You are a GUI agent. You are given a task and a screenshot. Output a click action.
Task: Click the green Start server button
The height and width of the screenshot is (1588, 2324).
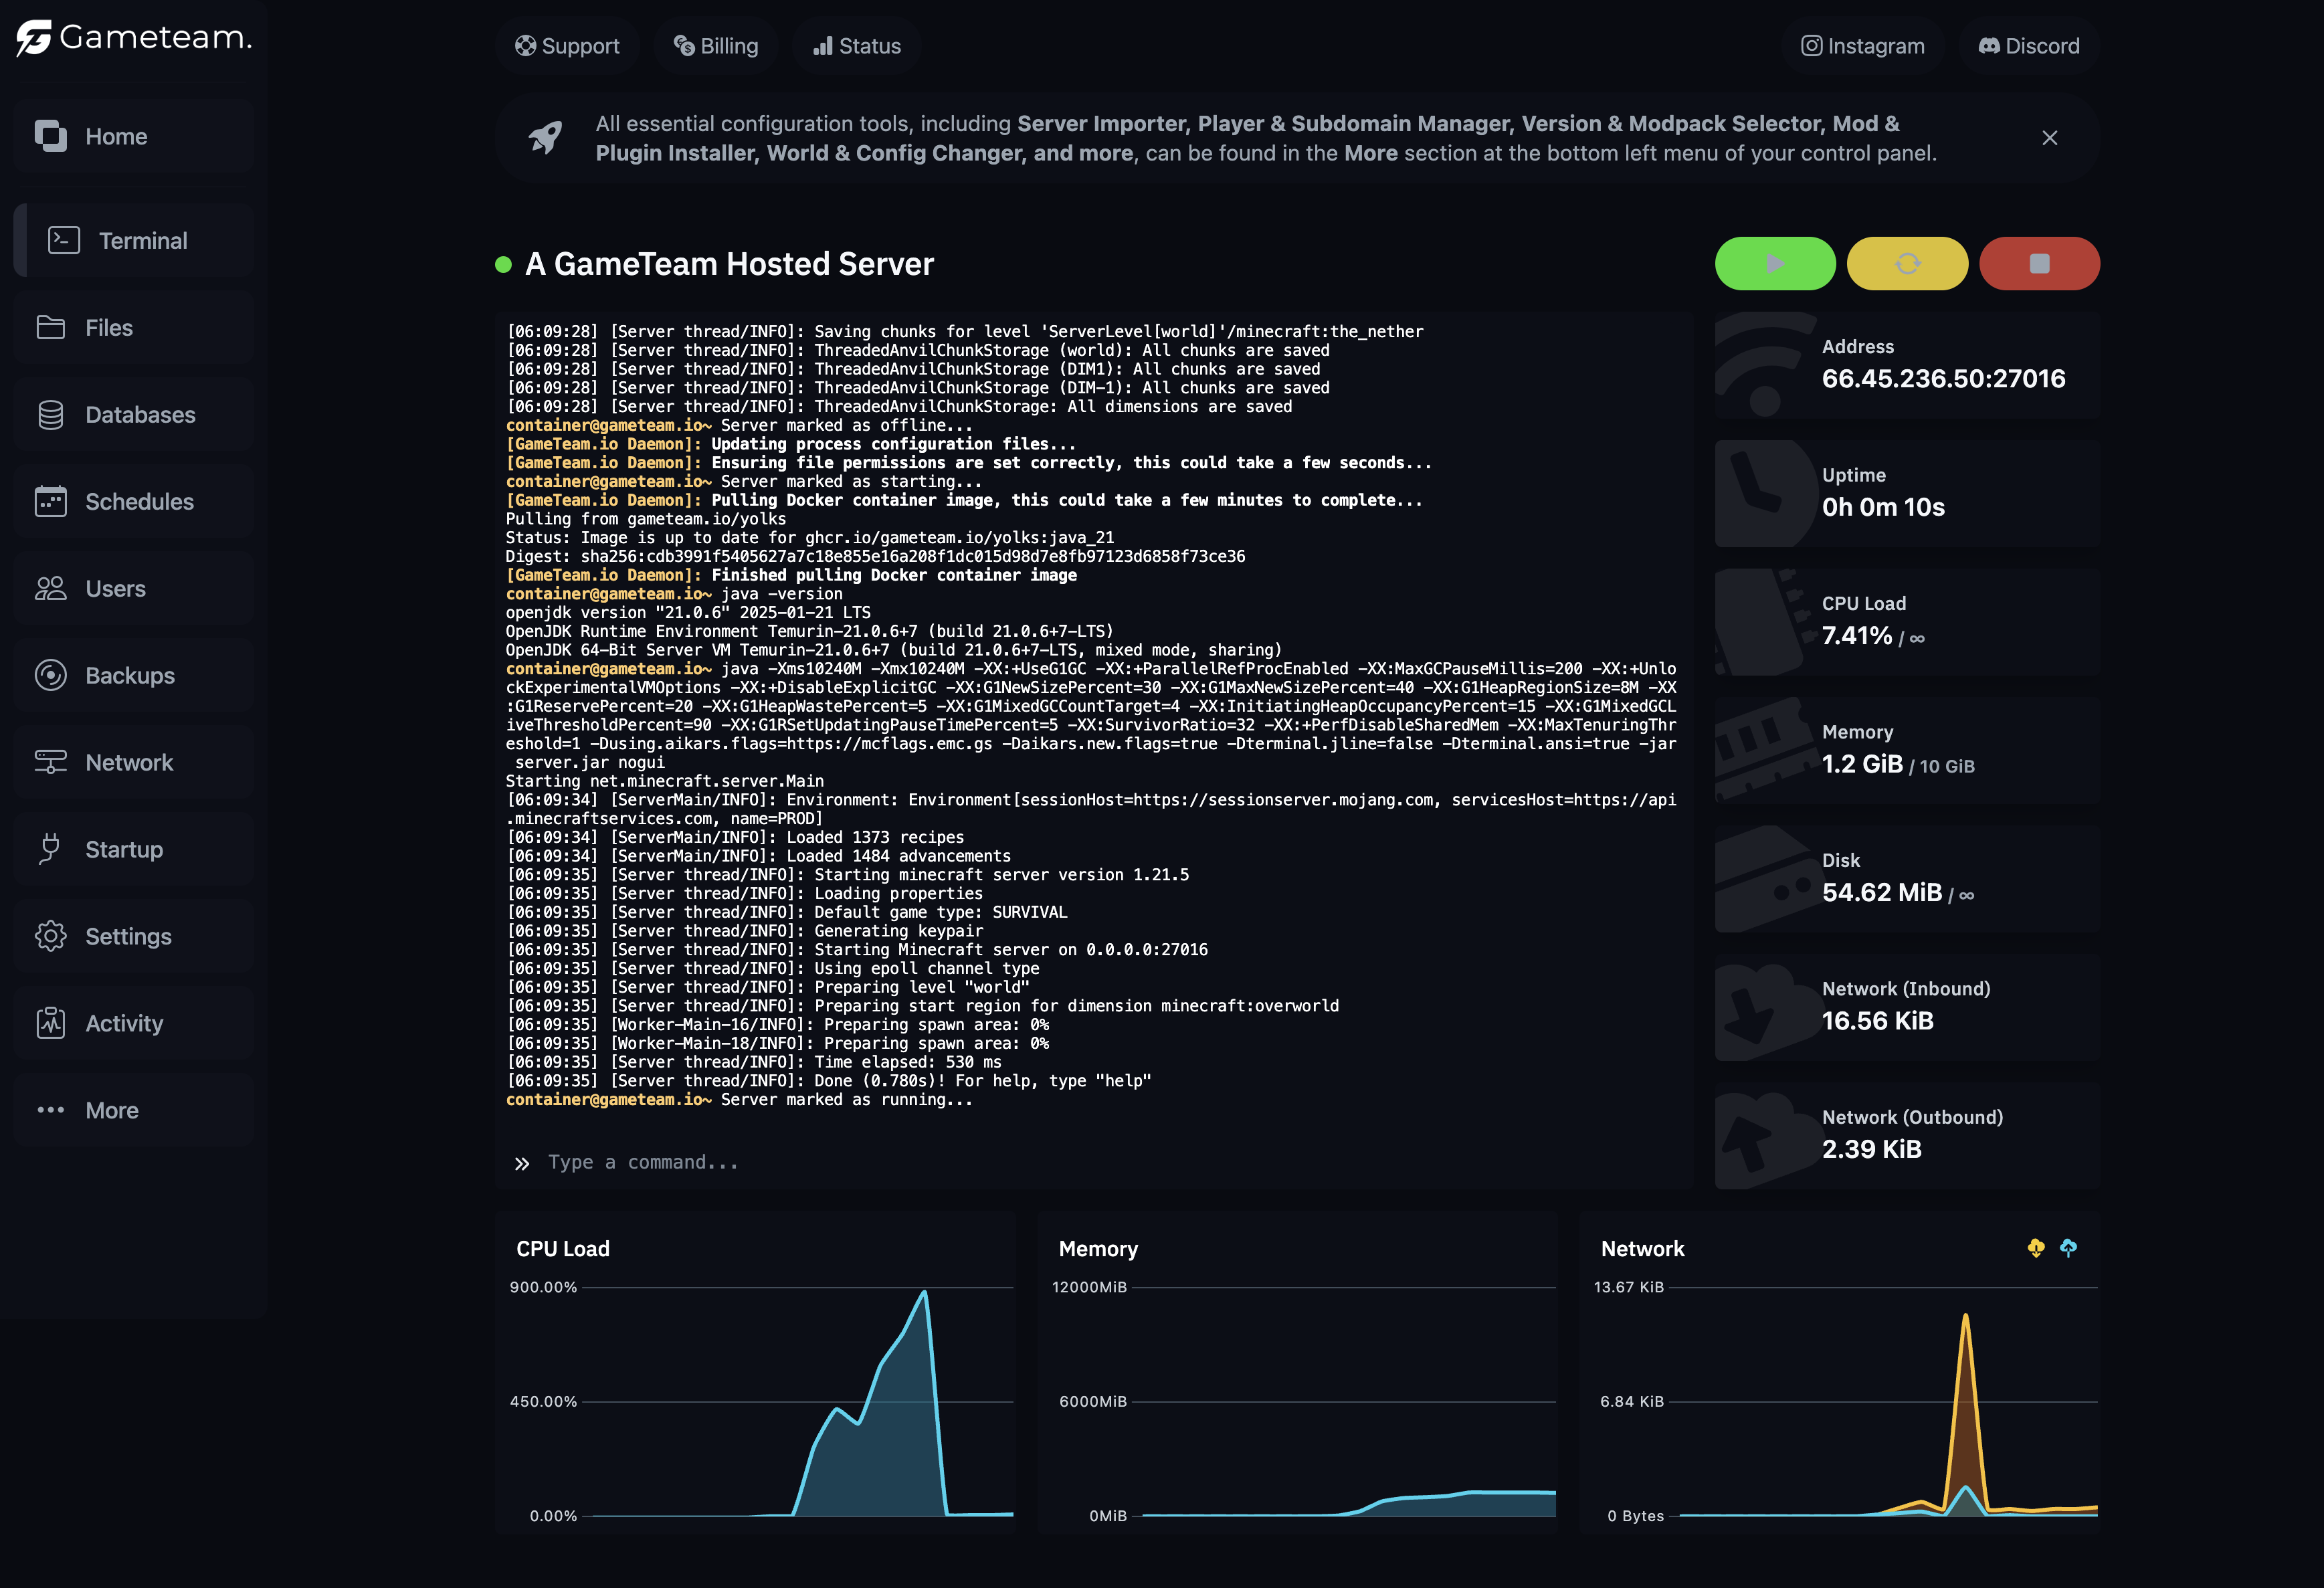click(1775, 263)
